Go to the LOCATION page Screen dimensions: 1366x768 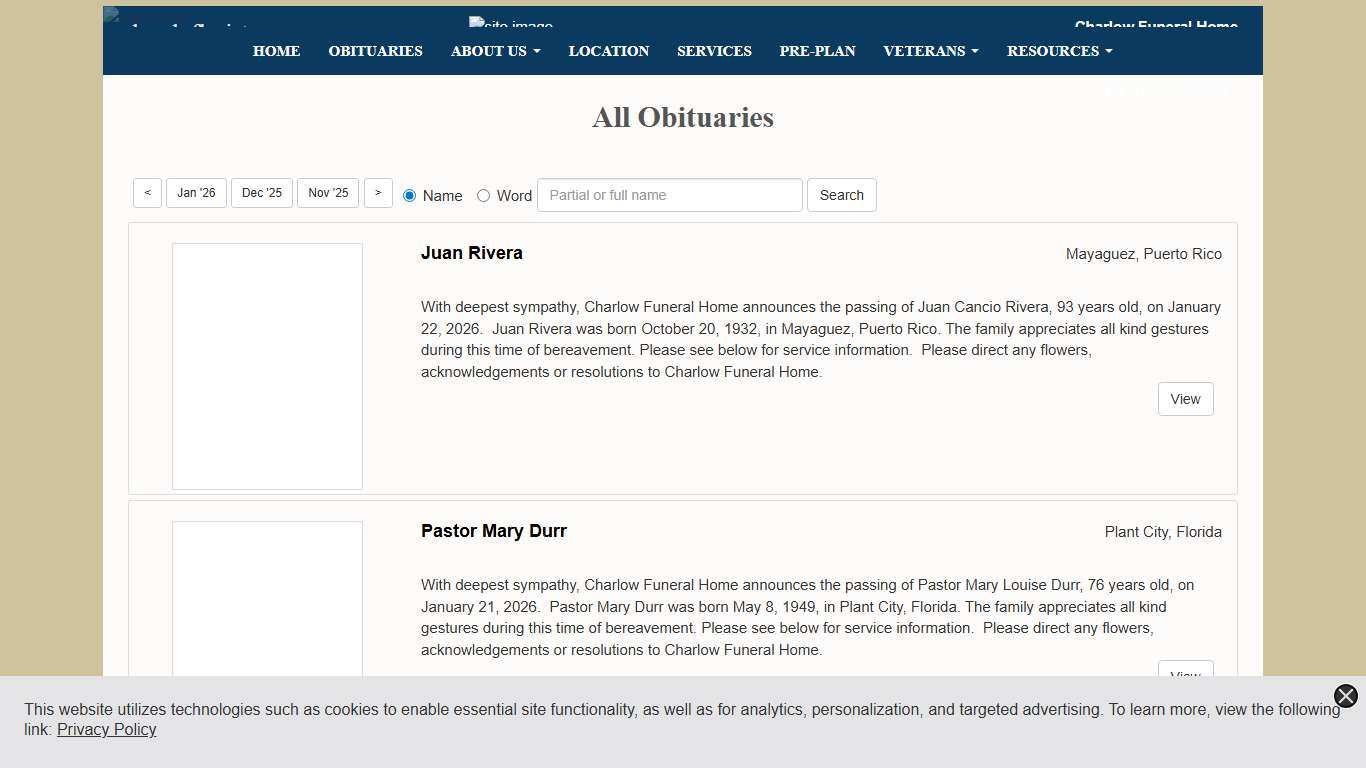(x=609, y=51)
